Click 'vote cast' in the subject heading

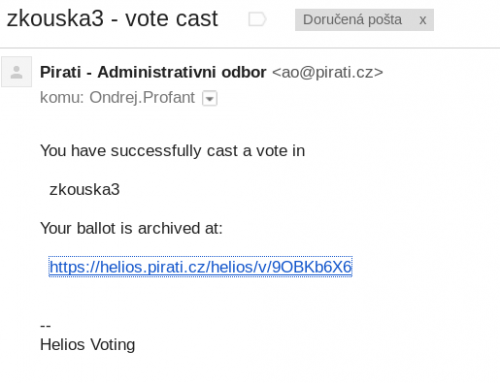click(x=171, y=19)
